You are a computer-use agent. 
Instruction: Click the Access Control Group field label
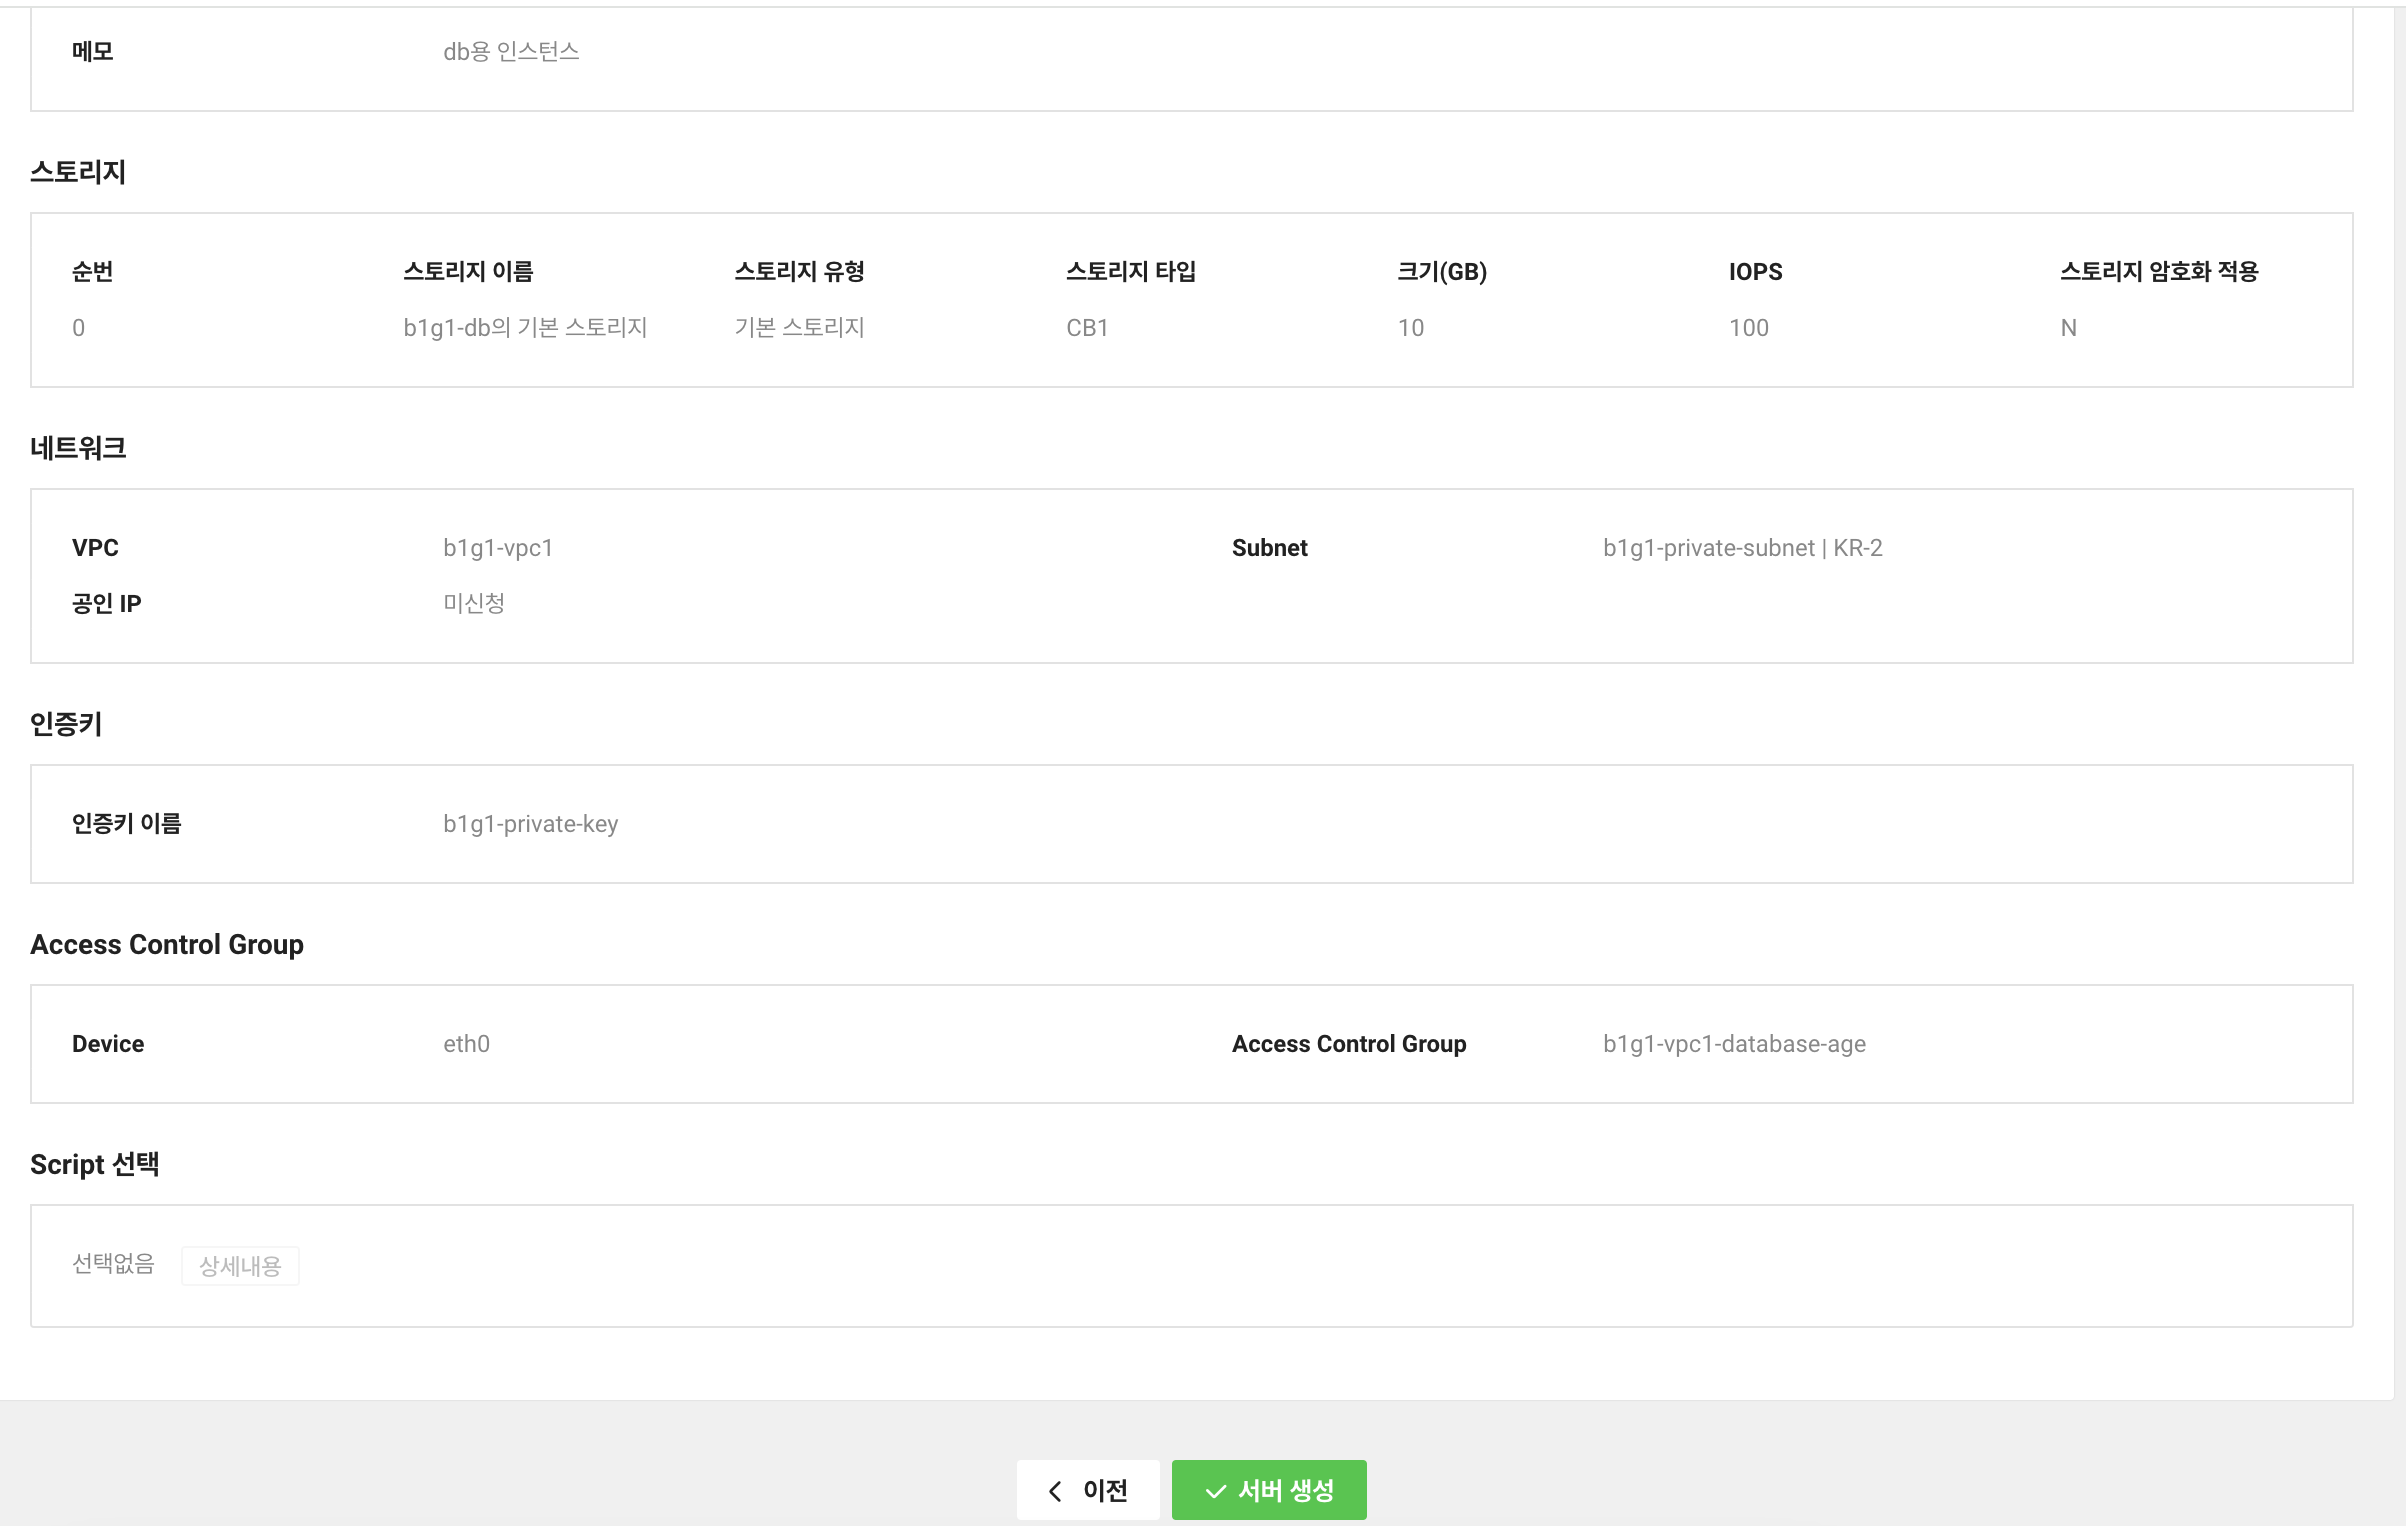click(1349, 1044)
